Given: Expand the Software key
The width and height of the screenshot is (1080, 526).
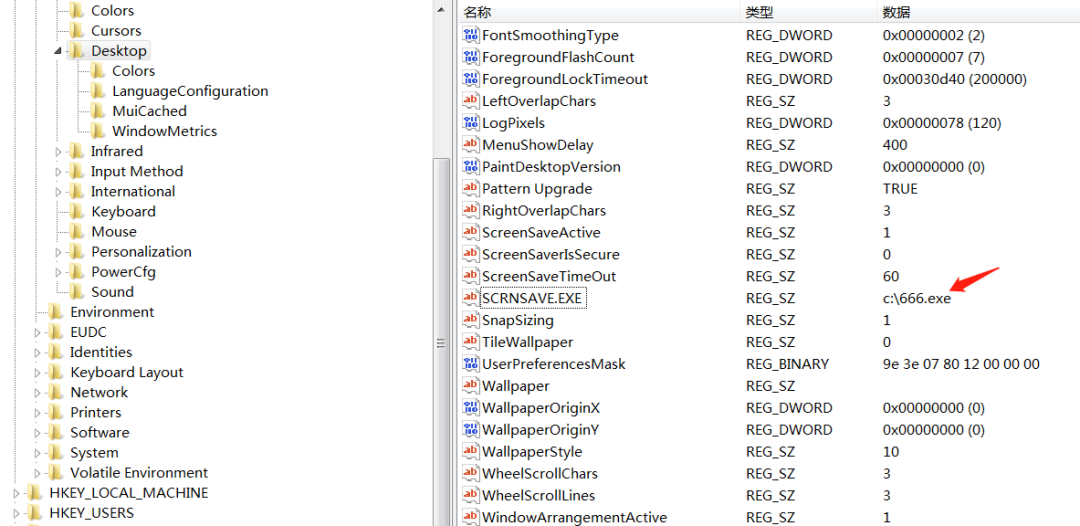Looking at the screenshot, I should point(38,432).
